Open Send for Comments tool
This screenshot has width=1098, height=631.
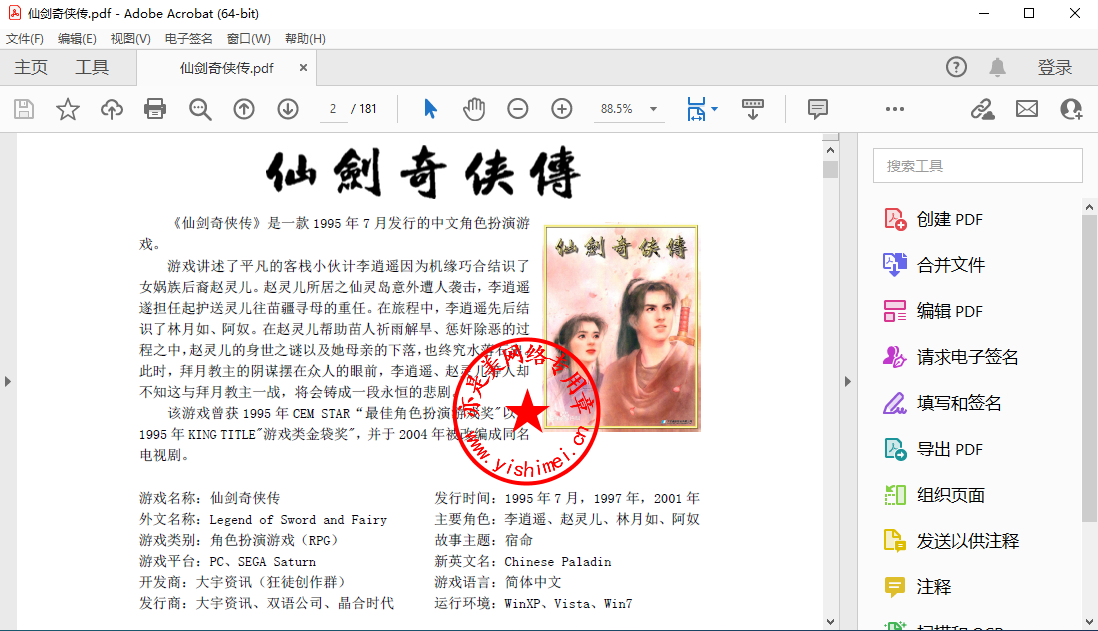tap(951, 541)
